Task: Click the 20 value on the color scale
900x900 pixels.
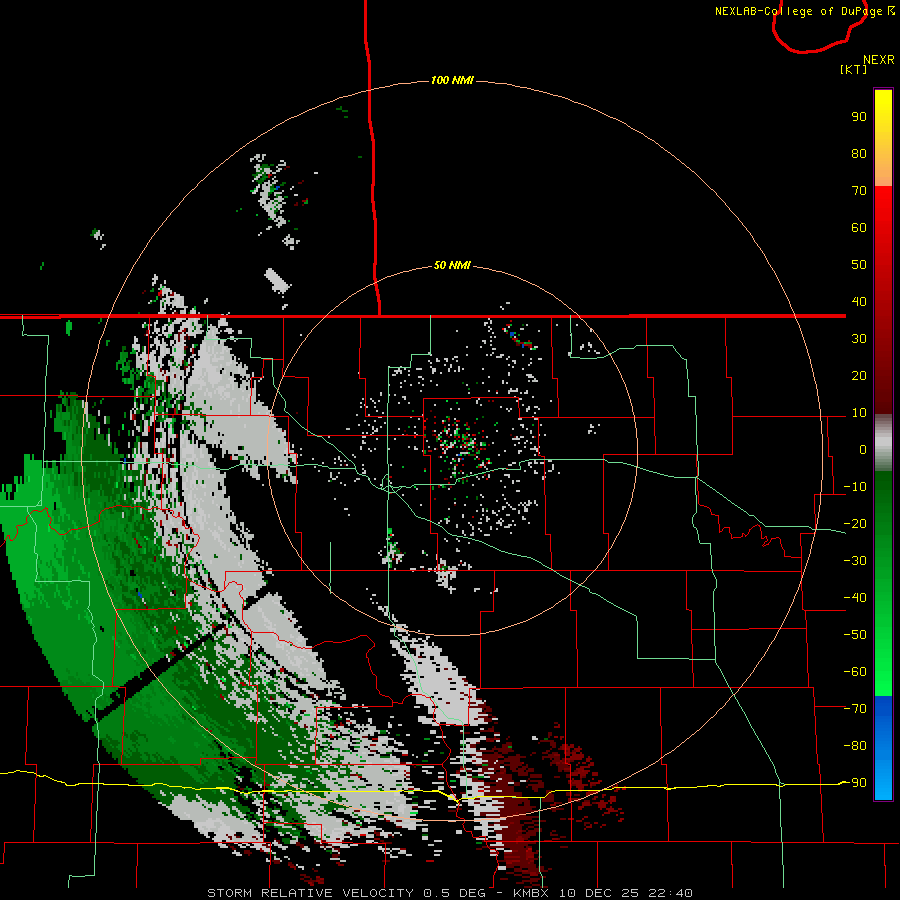Action: (x=859, y=376)
